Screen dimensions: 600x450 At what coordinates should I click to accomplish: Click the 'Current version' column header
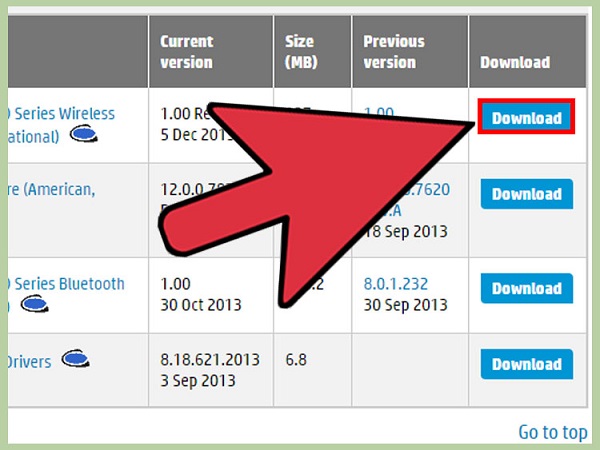tap(186, 51)
